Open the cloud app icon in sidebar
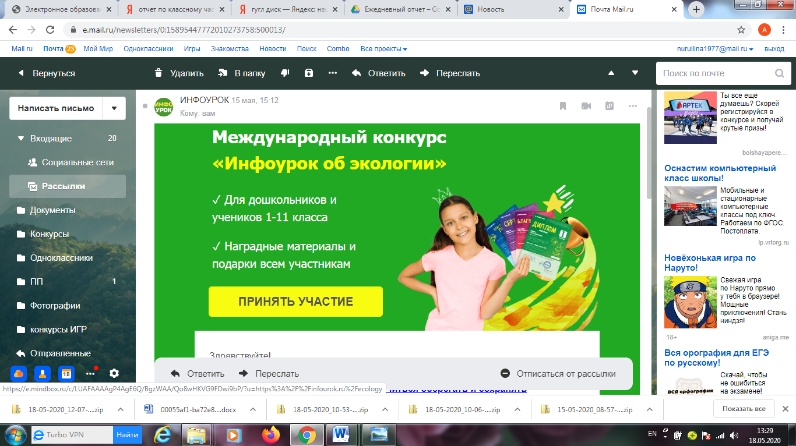Screen dimensions: 796x446 pos(17,372)
